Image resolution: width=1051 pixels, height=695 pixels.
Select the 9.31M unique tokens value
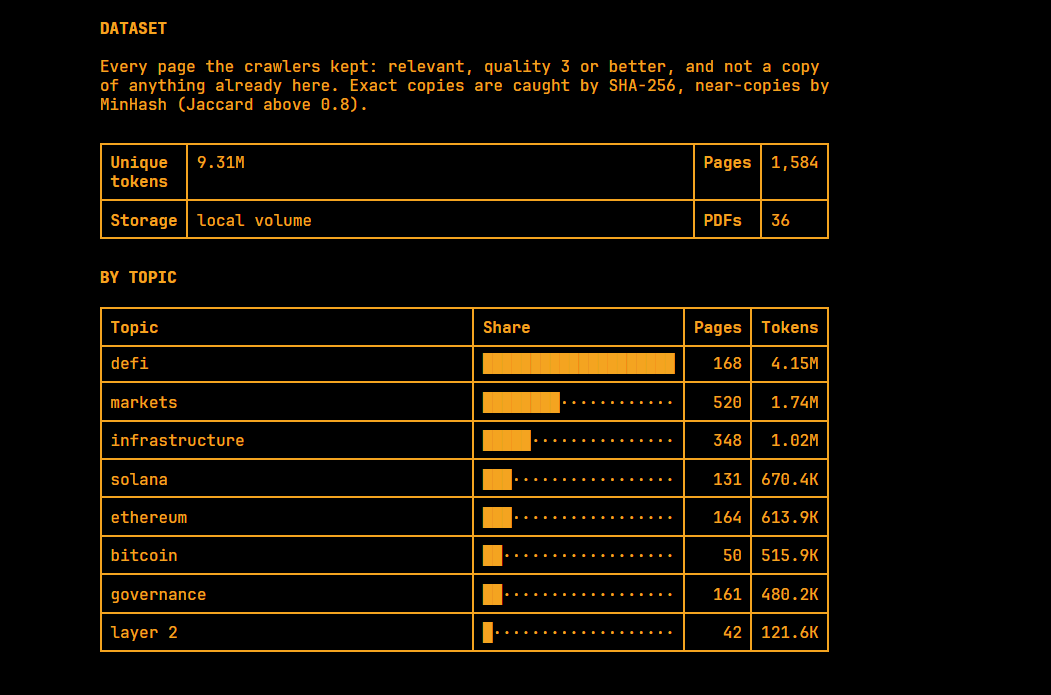click(x=221, y=163)
